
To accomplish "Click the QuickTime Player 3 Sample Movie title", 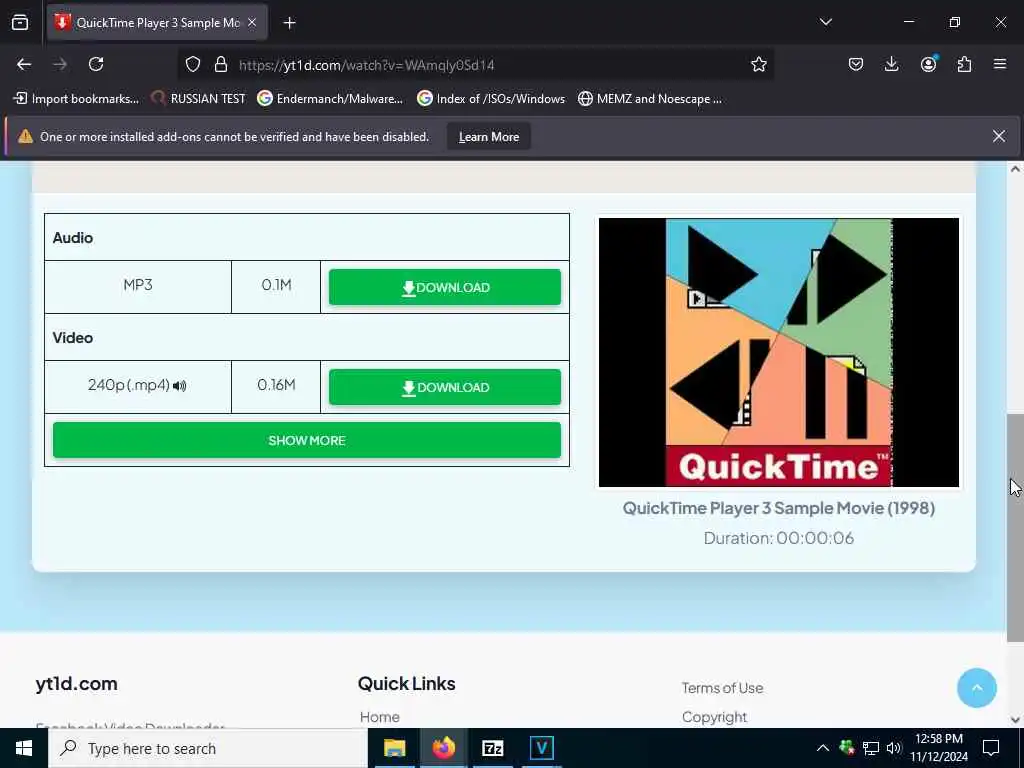I will point(778,508).
